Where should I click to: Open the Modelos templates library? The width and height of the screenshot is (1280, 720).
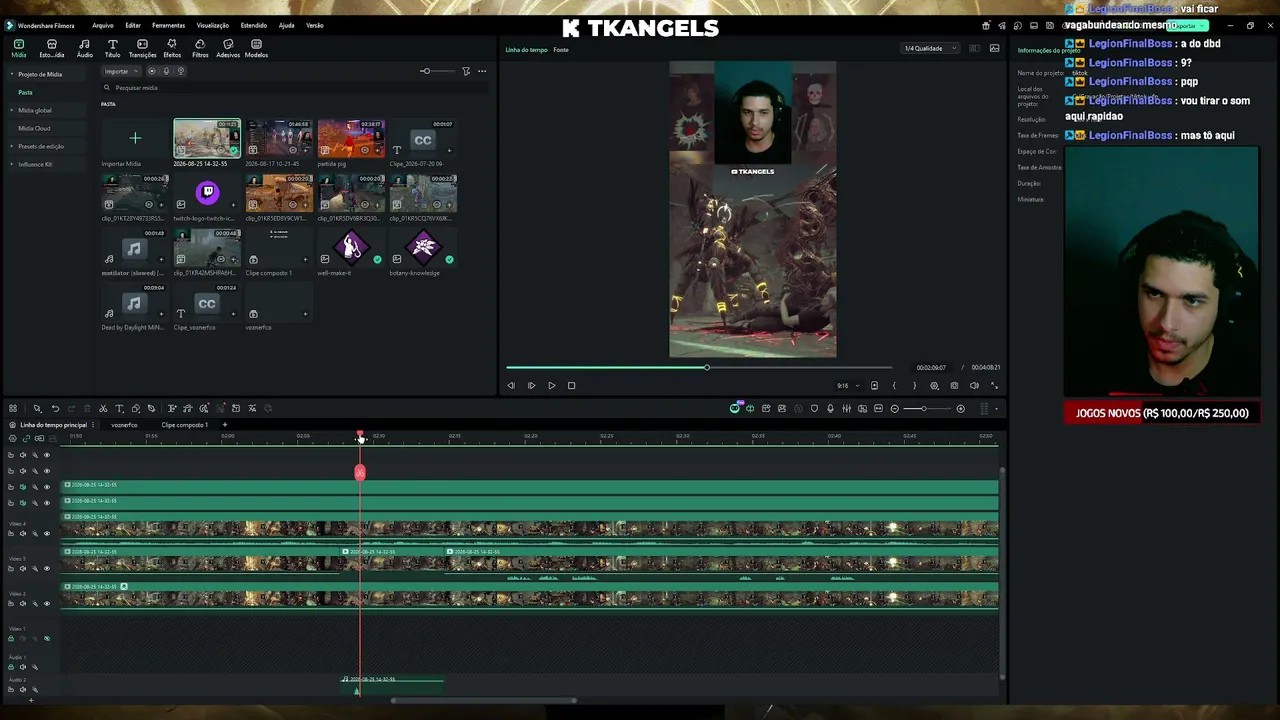tap(256, 48)
